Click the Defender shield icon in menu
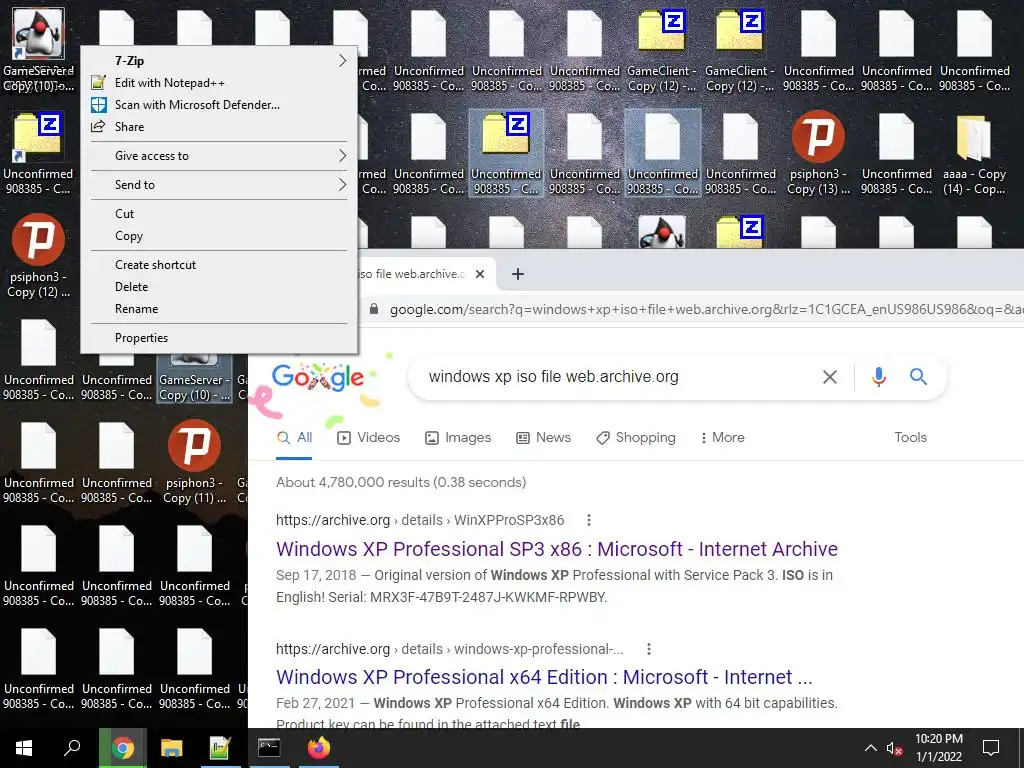 click(x=99, y=105)
